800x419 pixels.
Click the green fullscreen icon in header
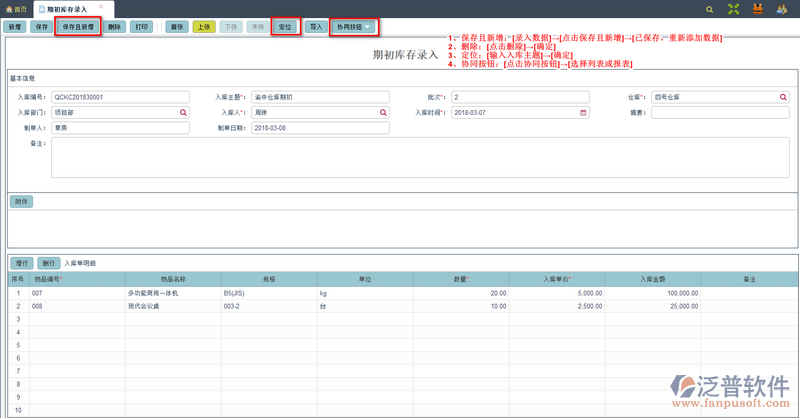(735, 8)
